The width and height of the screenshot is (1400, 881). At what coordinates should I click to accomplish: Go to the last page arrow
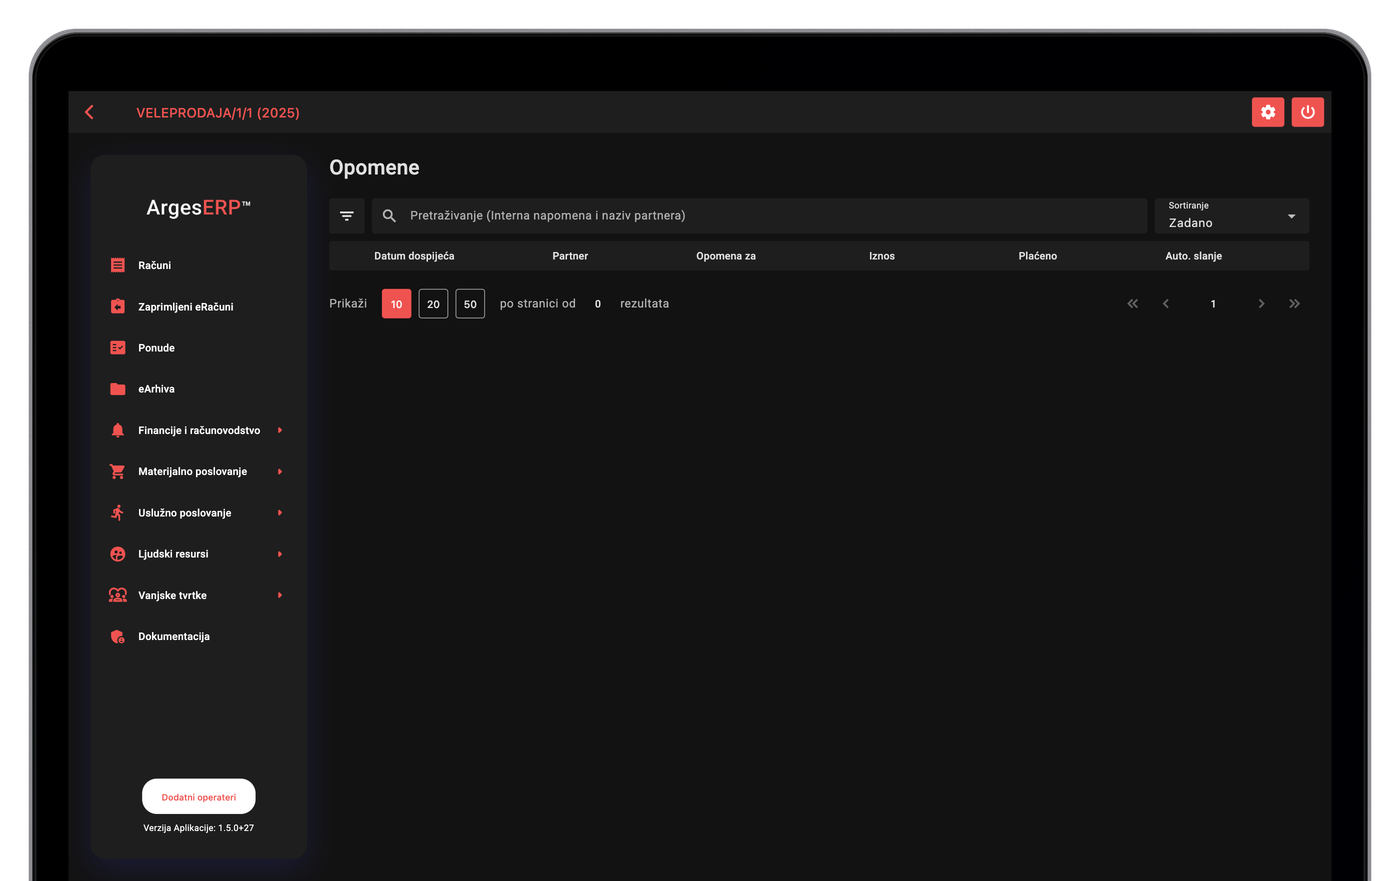coord(1294,303)
